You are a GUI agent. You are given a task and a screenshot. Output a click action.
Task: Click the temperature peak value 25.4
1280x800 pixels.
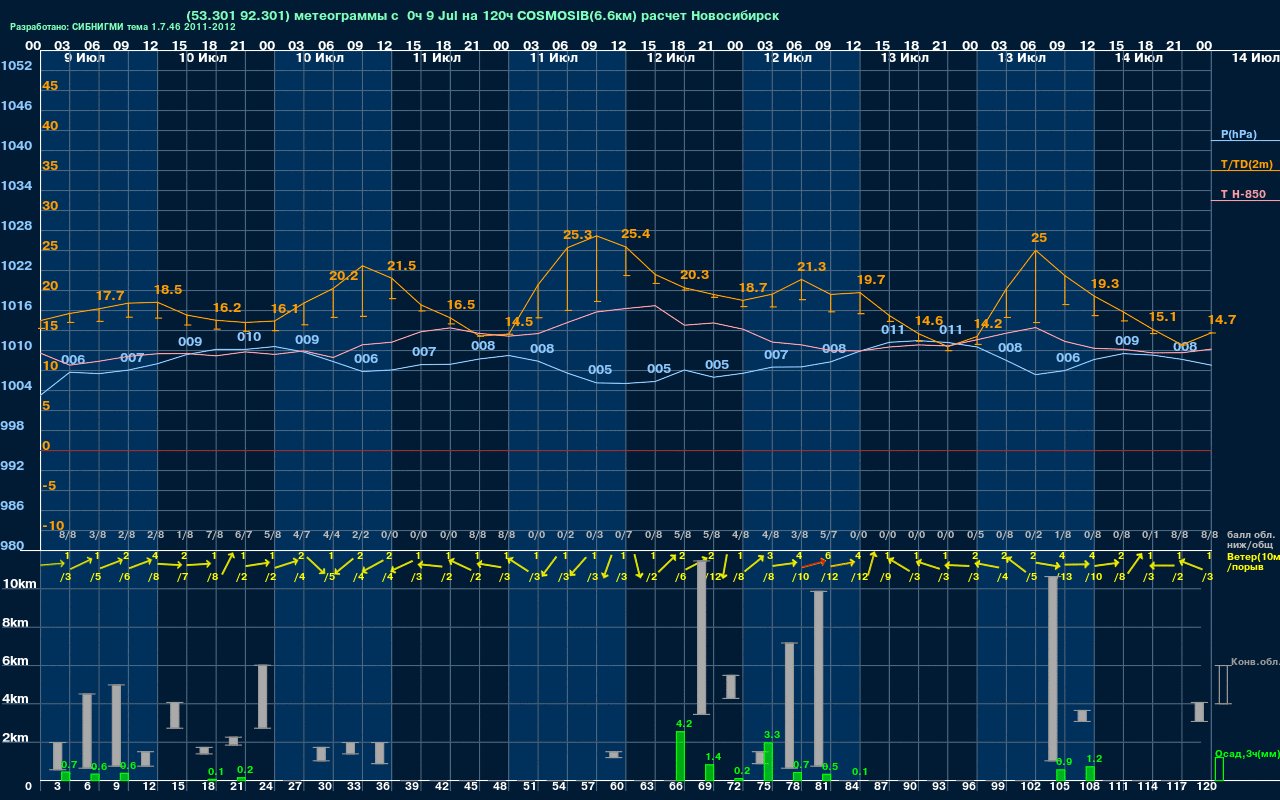pyautogui.click(x=636, y=234)
